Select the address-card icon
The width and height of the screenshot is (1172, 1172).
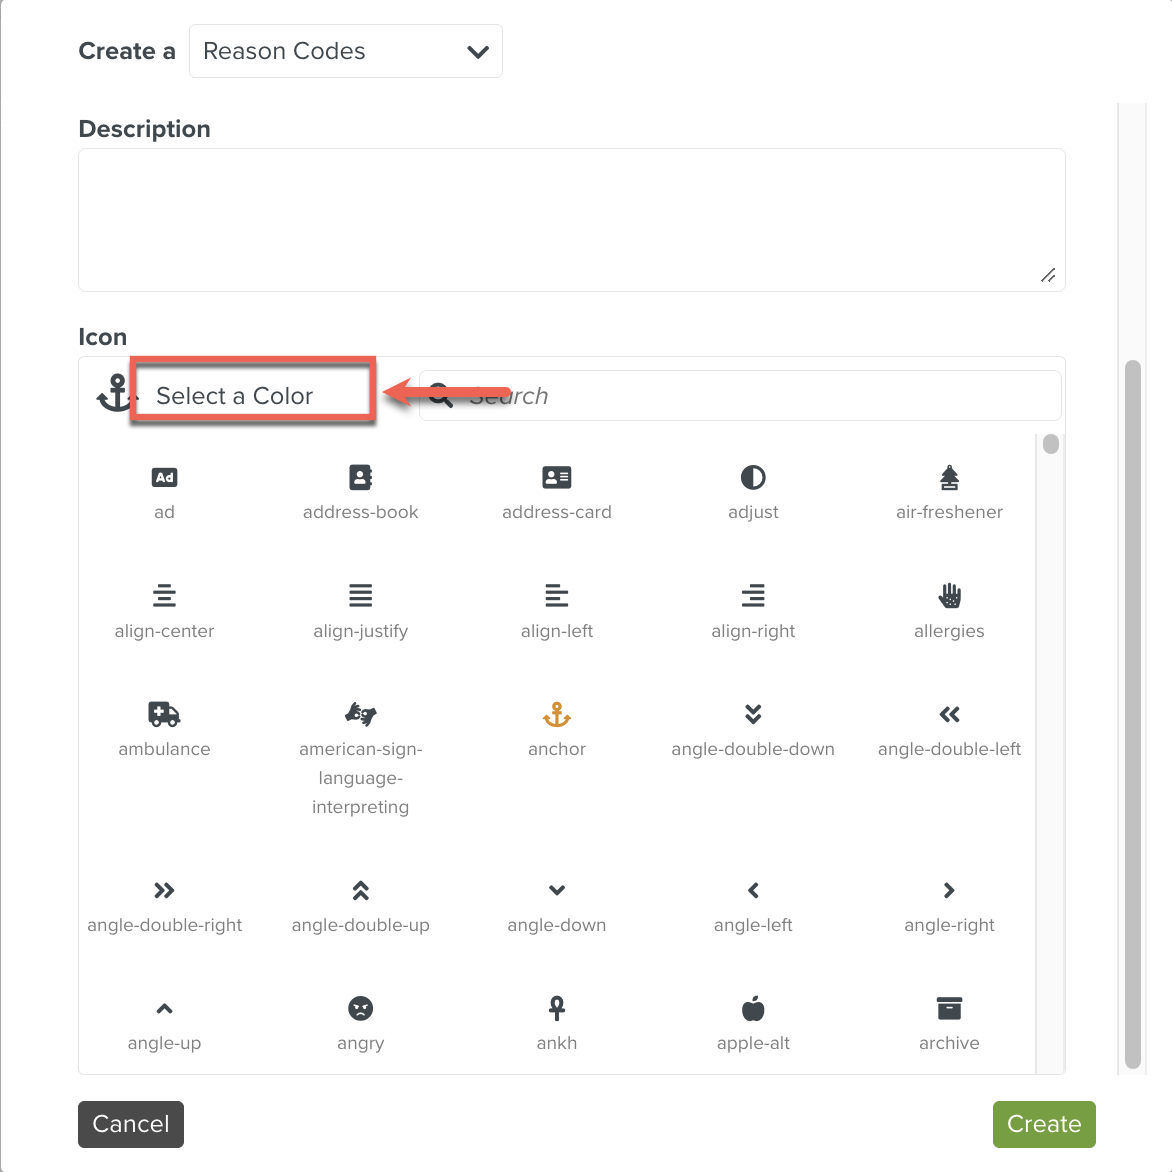[x=557, y=478]
